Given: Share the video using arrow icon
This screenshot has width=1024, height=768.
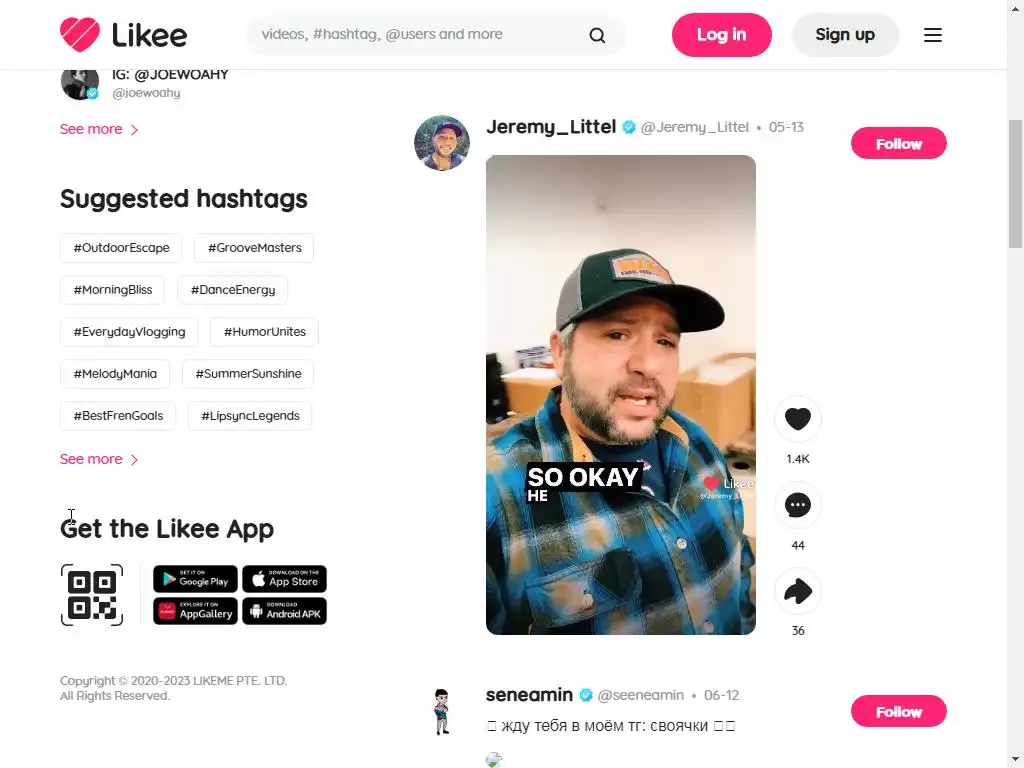Looking at the screenshot, I should click(797, 591).
